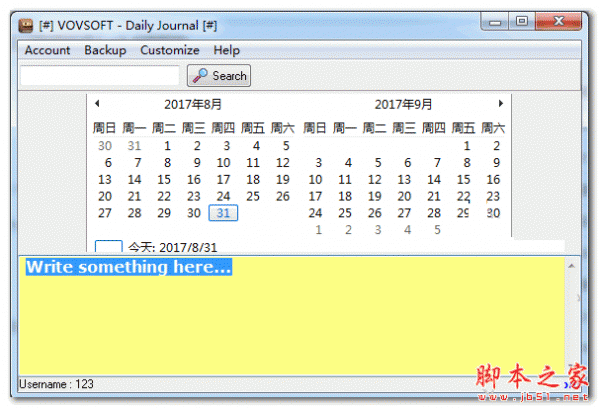
Task: Select August 24 in the calendar
Action: [223, 196]
